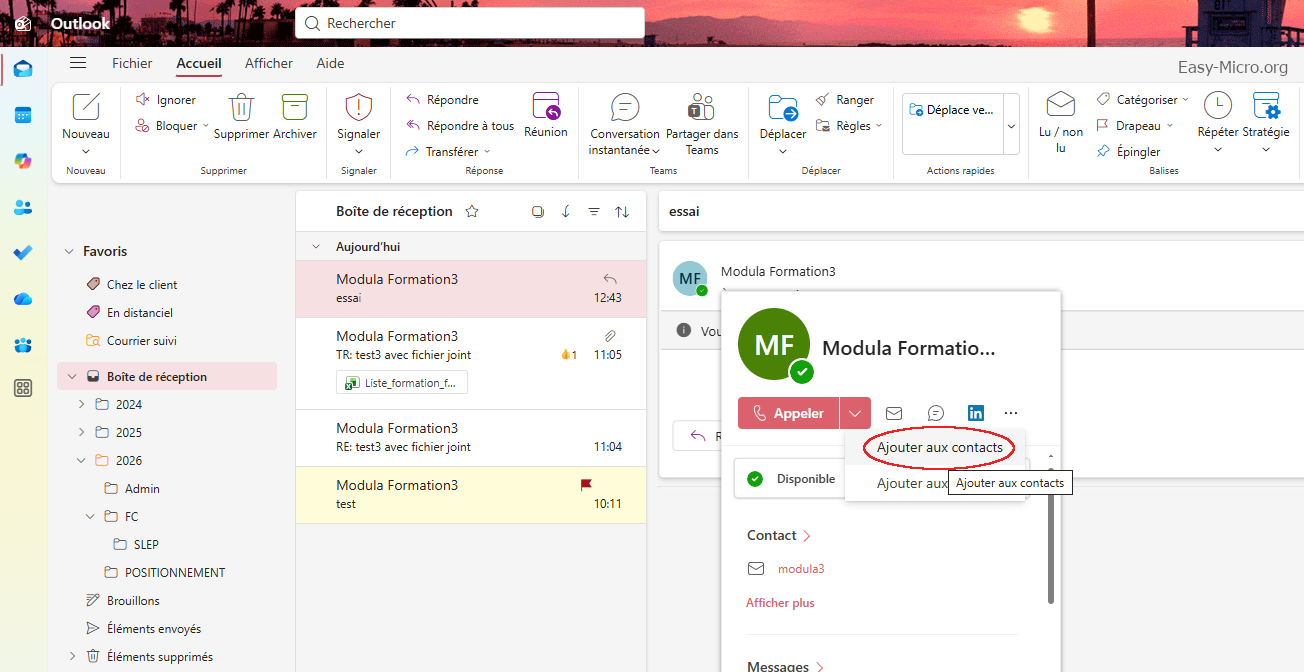Viewport: 1304px width, 672px height.
Task: Toggle the hamburger navigation pane button
Action: pos(78,63)
